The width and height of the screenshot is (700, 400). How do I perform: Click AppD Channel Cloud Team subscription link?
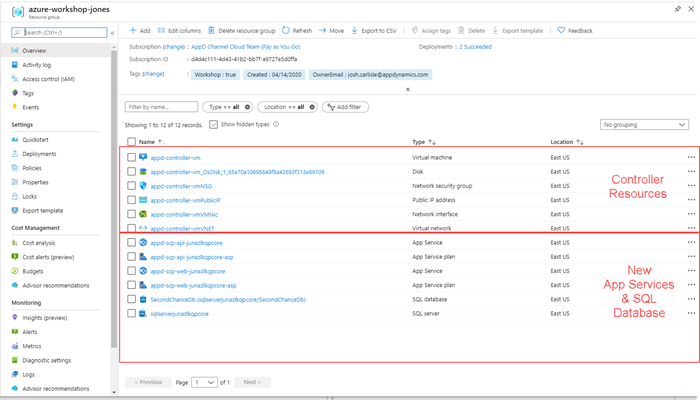pyautogui.click(x=246, y=47)
